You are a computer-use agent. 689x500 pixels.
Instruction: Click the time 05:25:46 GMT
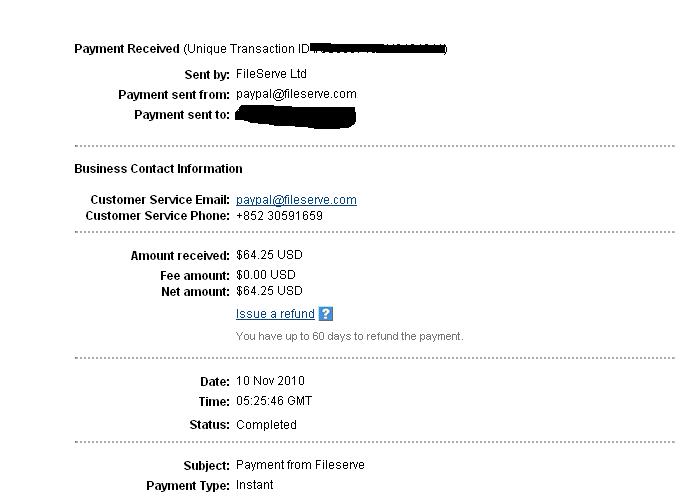pos(274,401)
